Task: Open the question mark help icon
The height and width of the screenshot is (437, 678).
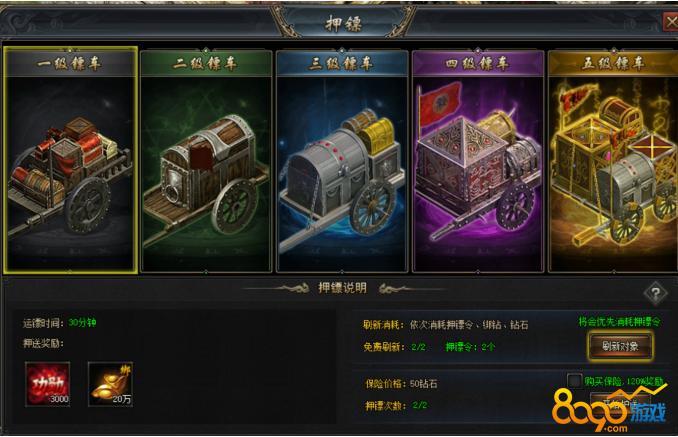Action: [656, 294]
